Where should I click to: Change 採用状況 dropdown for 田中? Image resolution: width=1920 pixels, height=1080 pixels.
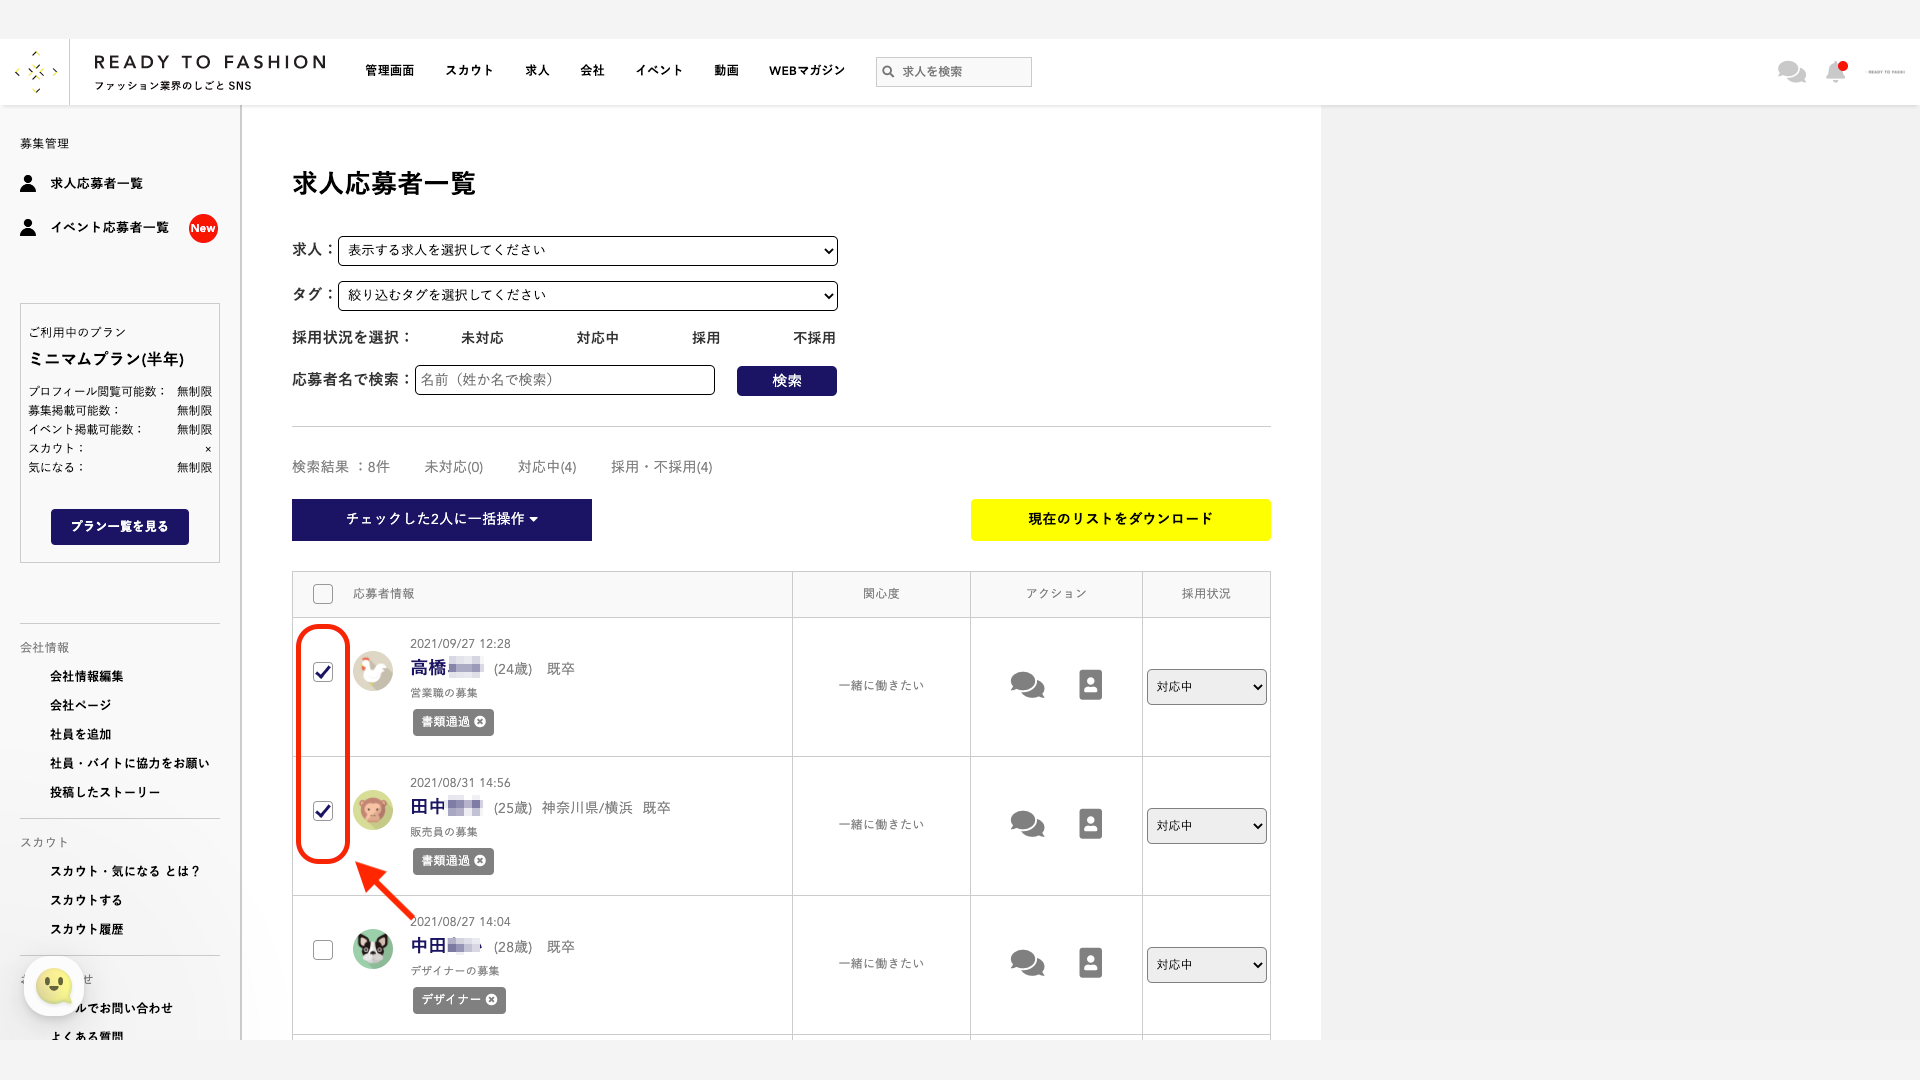pos(1206,826)
